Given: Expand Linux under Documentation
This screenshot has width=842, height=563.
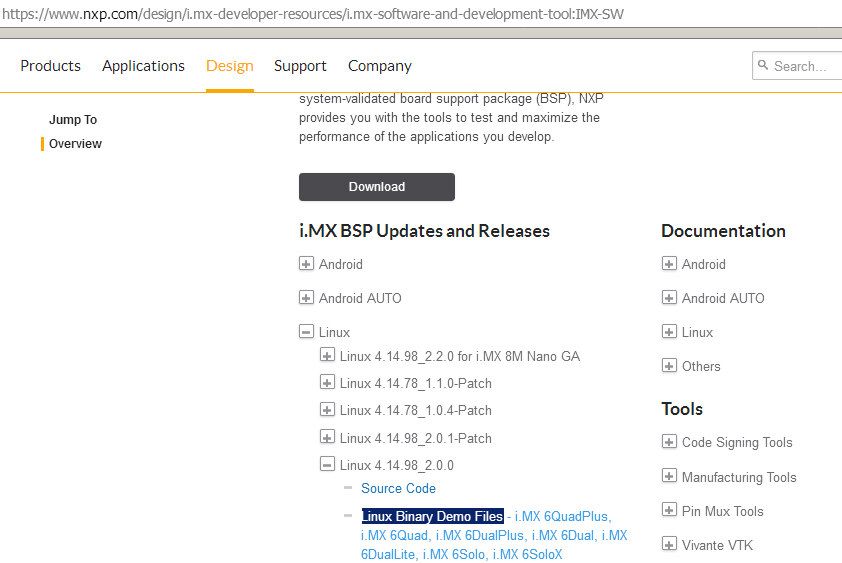Looking at the screenshot, I should [669, 332].
